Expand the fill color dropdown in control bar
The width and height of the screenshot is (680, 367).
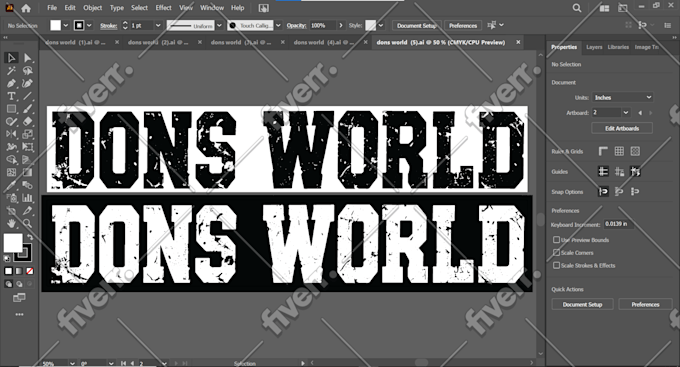[66, 26]
